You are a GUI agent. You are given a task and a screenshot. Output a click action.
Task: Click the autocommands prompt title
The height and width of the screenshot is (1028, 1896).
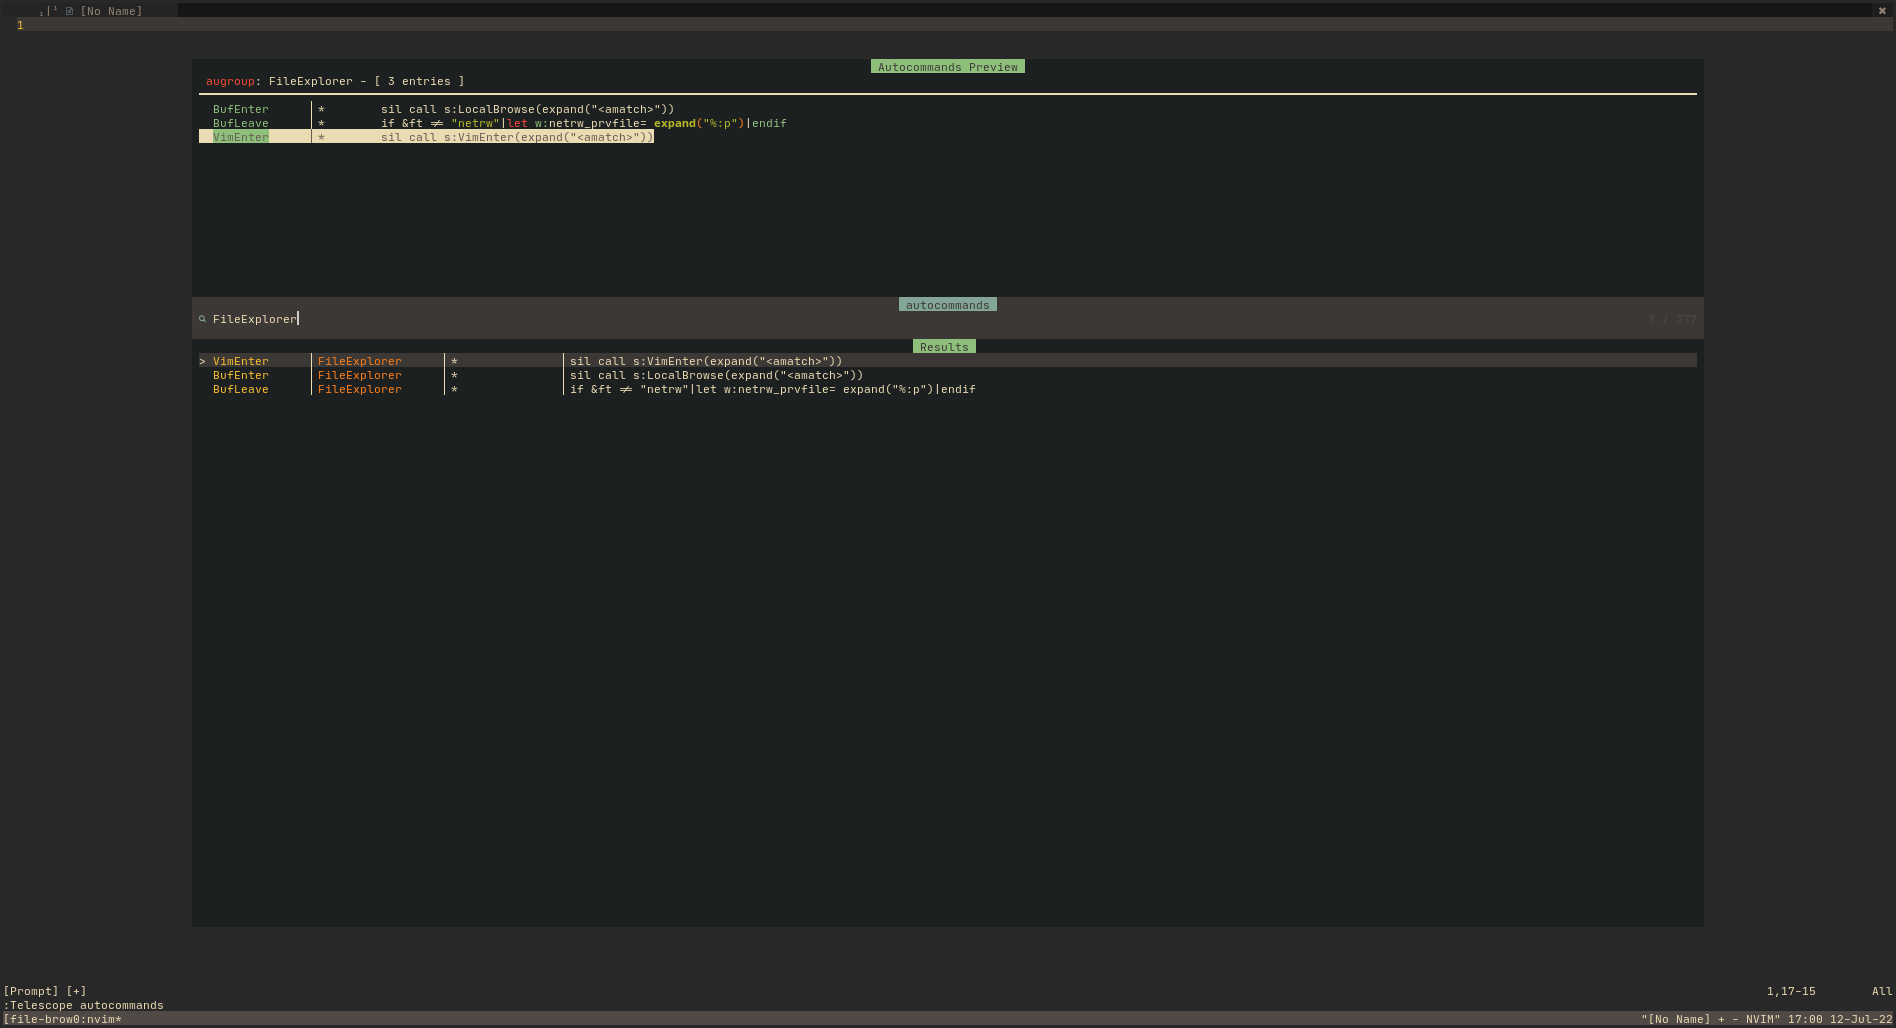pos(948,305)
